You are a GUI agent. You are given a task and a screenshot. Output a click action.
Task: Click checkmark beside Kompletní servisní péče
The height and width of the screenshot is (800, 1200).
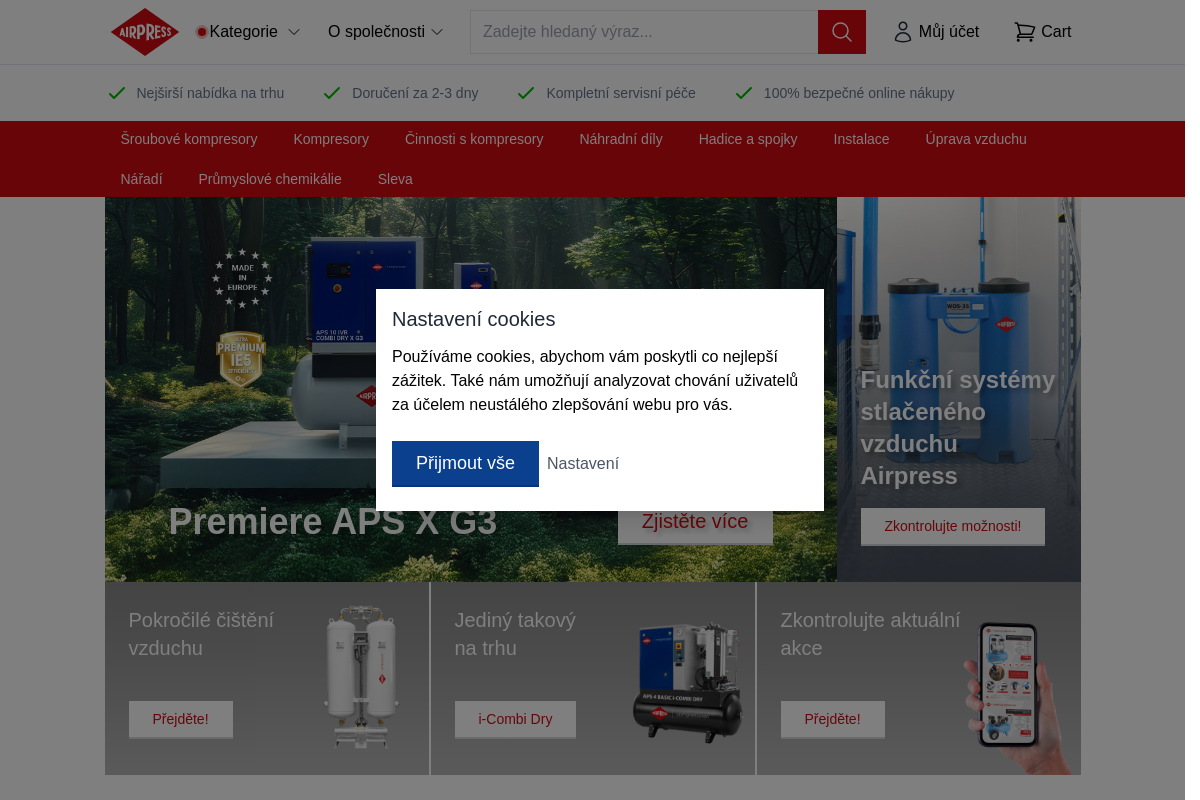pos(526,93)
